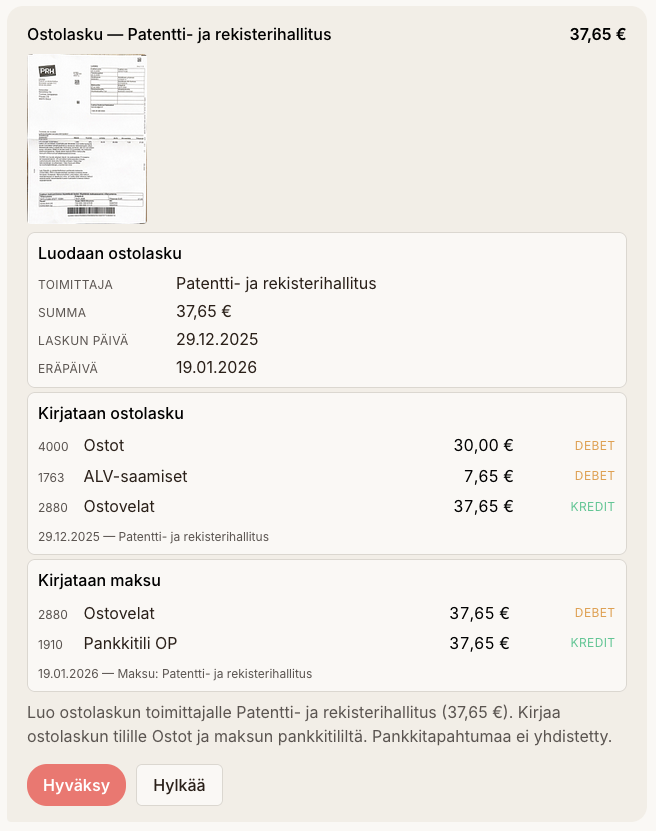
Task: Click the Ostovelat KREDIT posting row
Action: [x=326, y=507]
